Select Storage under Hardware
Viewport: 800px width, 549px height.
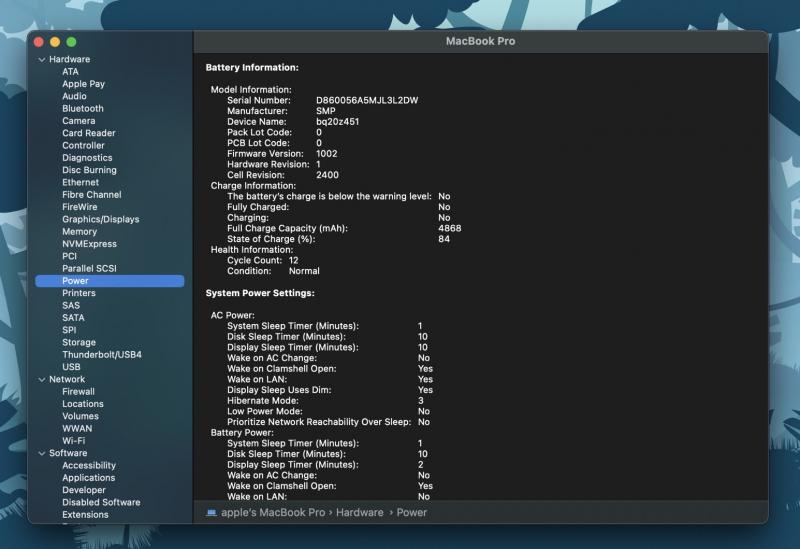coord(79,343)
